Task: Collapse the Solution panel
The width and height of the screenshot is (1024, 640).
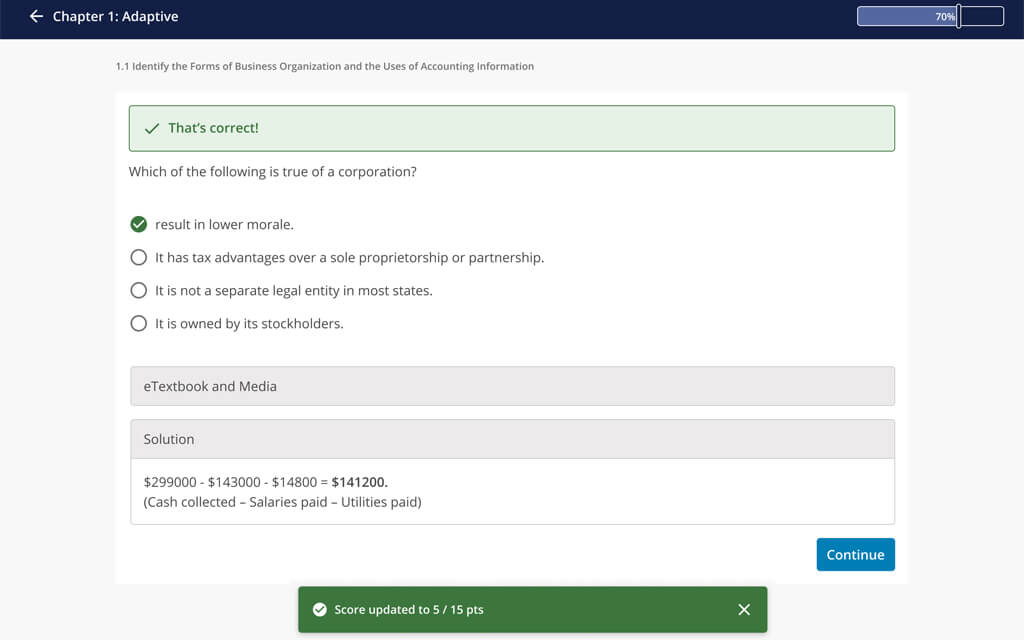Action: coord(512,438)
